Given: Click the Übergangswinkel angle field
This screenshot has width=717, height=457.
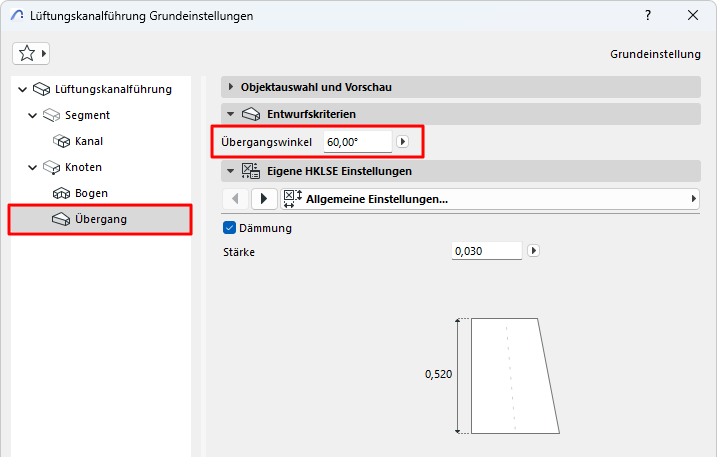Looking at the screenshot, I should [x=357, y=142].
